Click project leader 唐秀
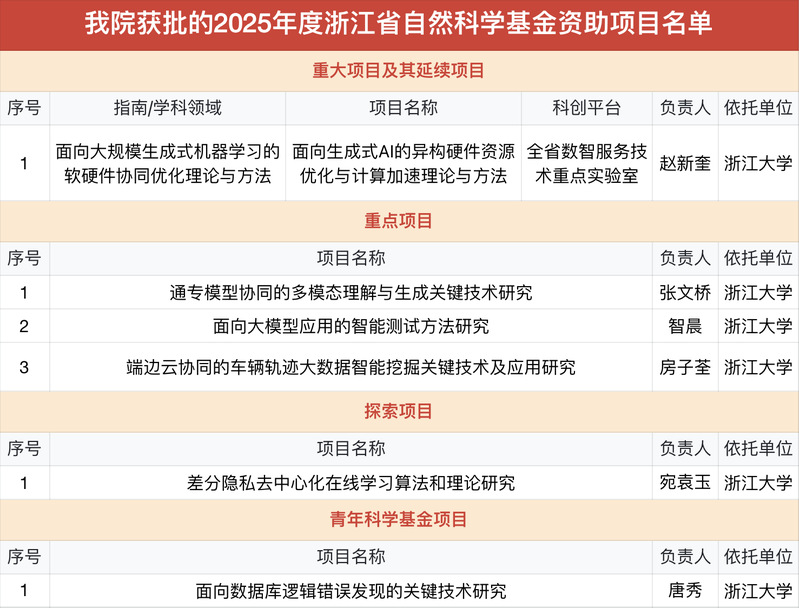Screen dimensions: 799x608 point(684,590)
